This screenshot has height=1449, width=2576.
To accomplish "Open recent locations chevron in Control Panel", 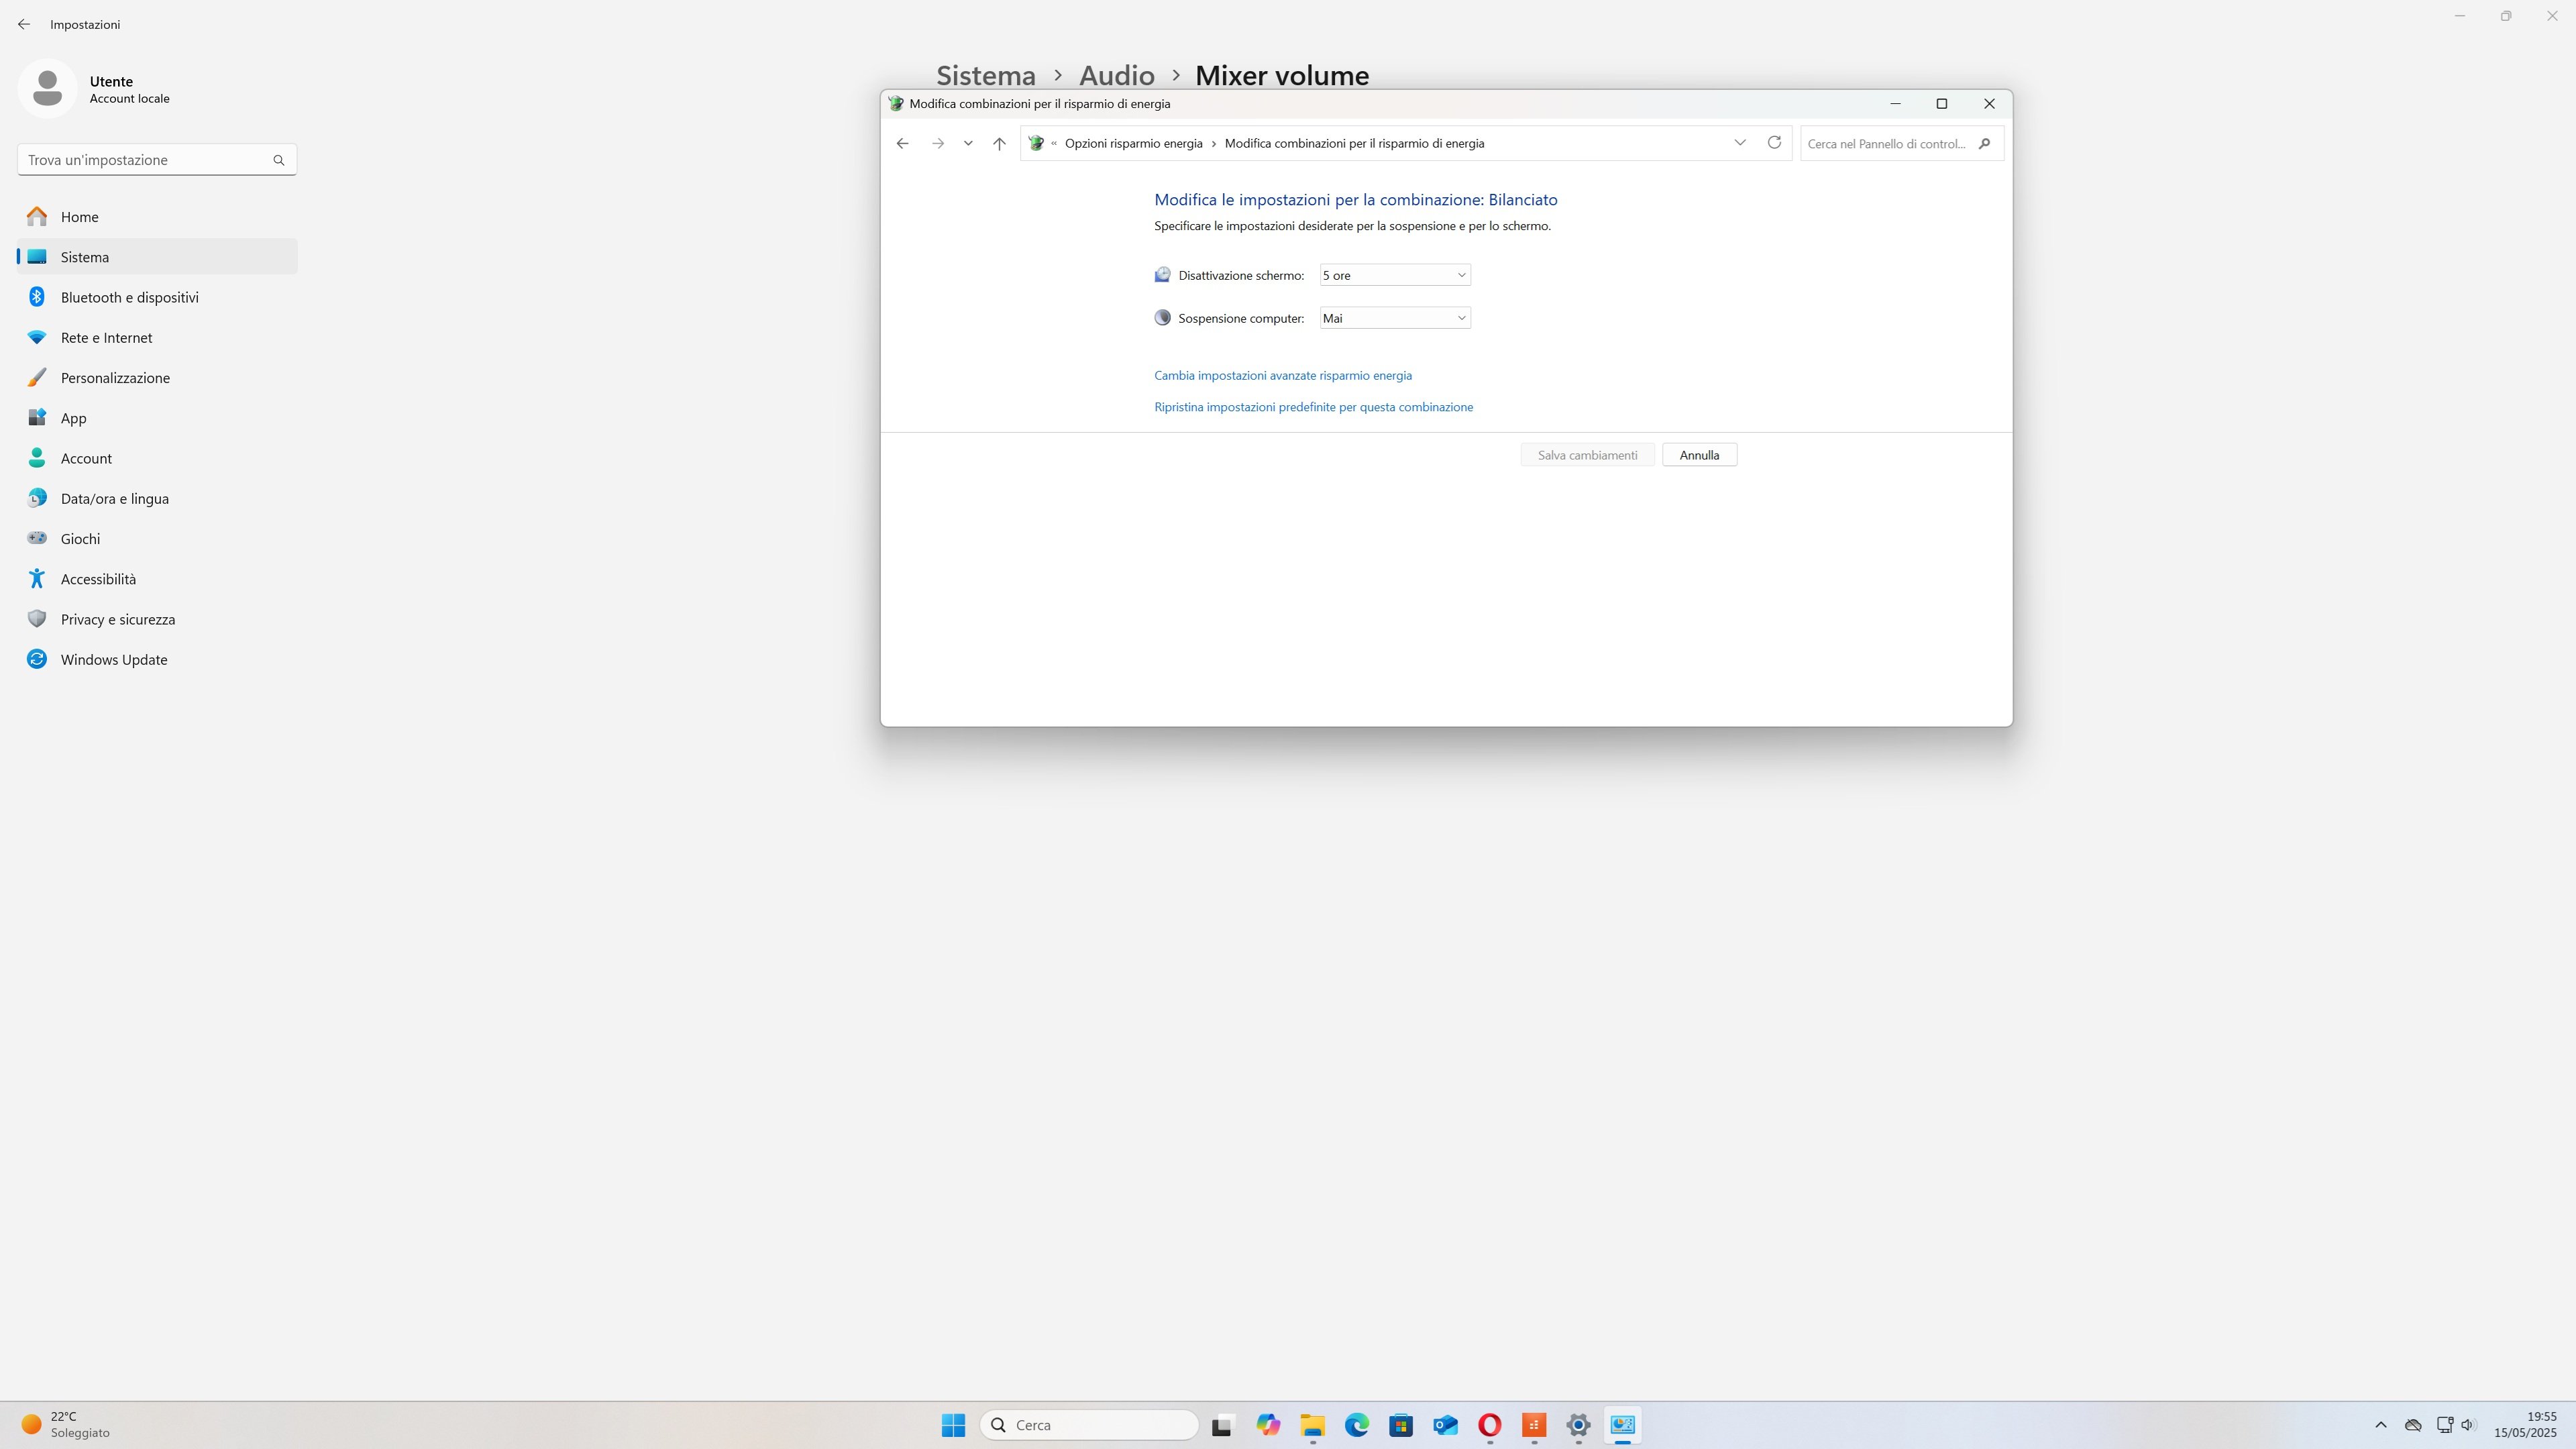I will [x=968, y=143].
